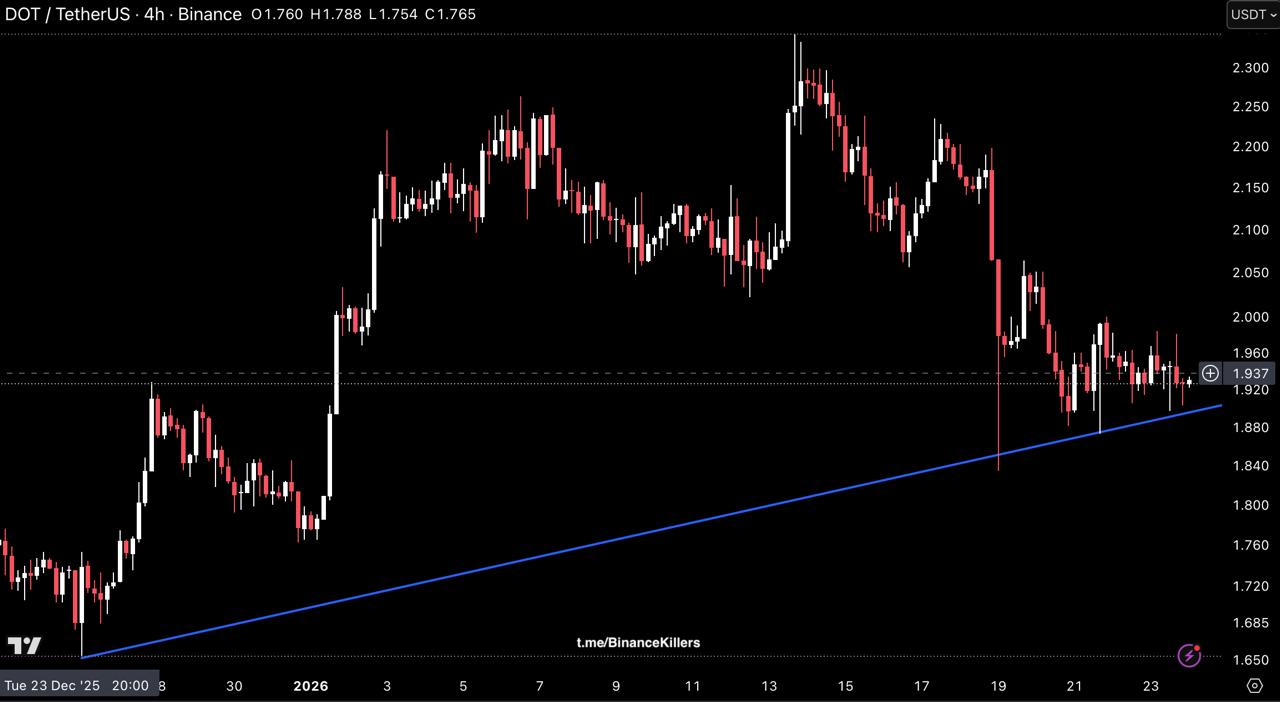The width and height of the screenshot is (1280, 702).
Task: Click the 13 date on the time axis
Action: [769, 686]
